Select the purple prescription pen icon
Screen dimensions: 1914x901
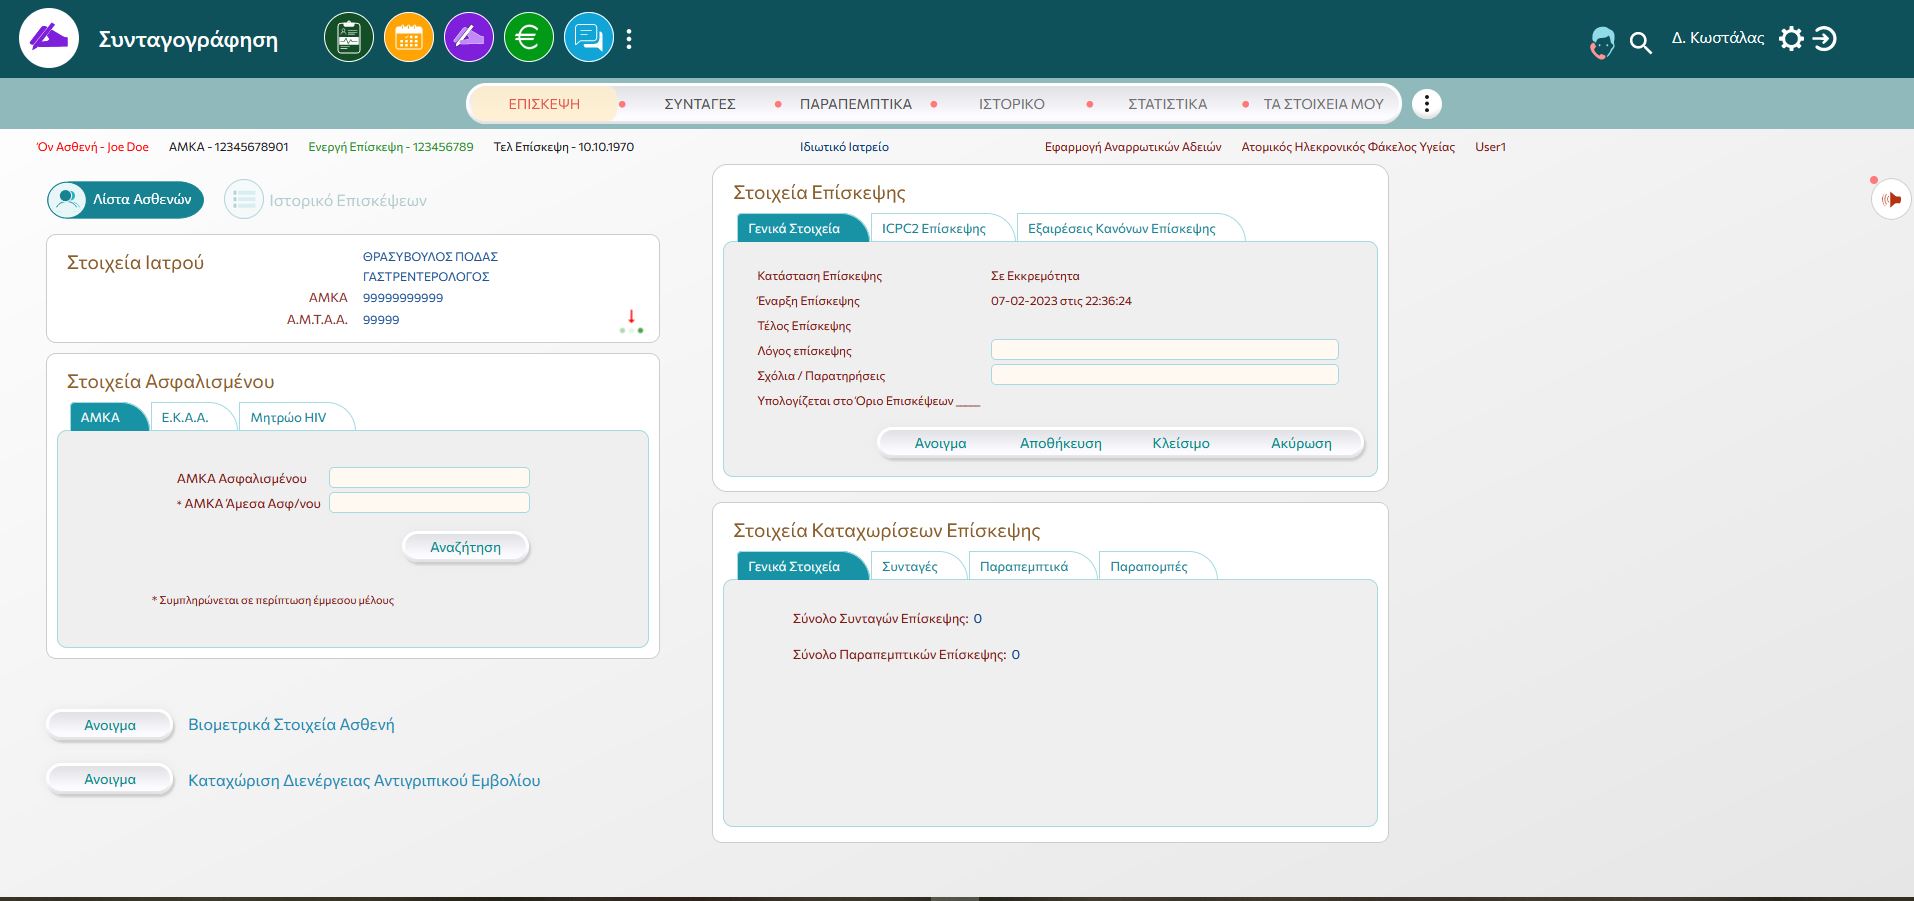469,38
